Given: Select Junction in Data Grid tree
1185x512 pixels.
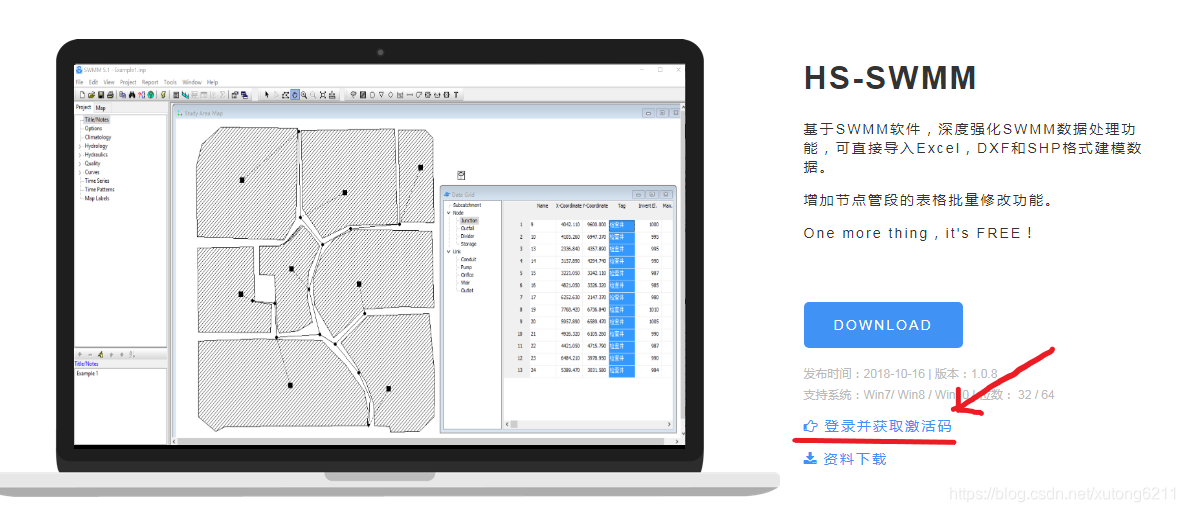Looking at the screenshot, I should point(469,221).
